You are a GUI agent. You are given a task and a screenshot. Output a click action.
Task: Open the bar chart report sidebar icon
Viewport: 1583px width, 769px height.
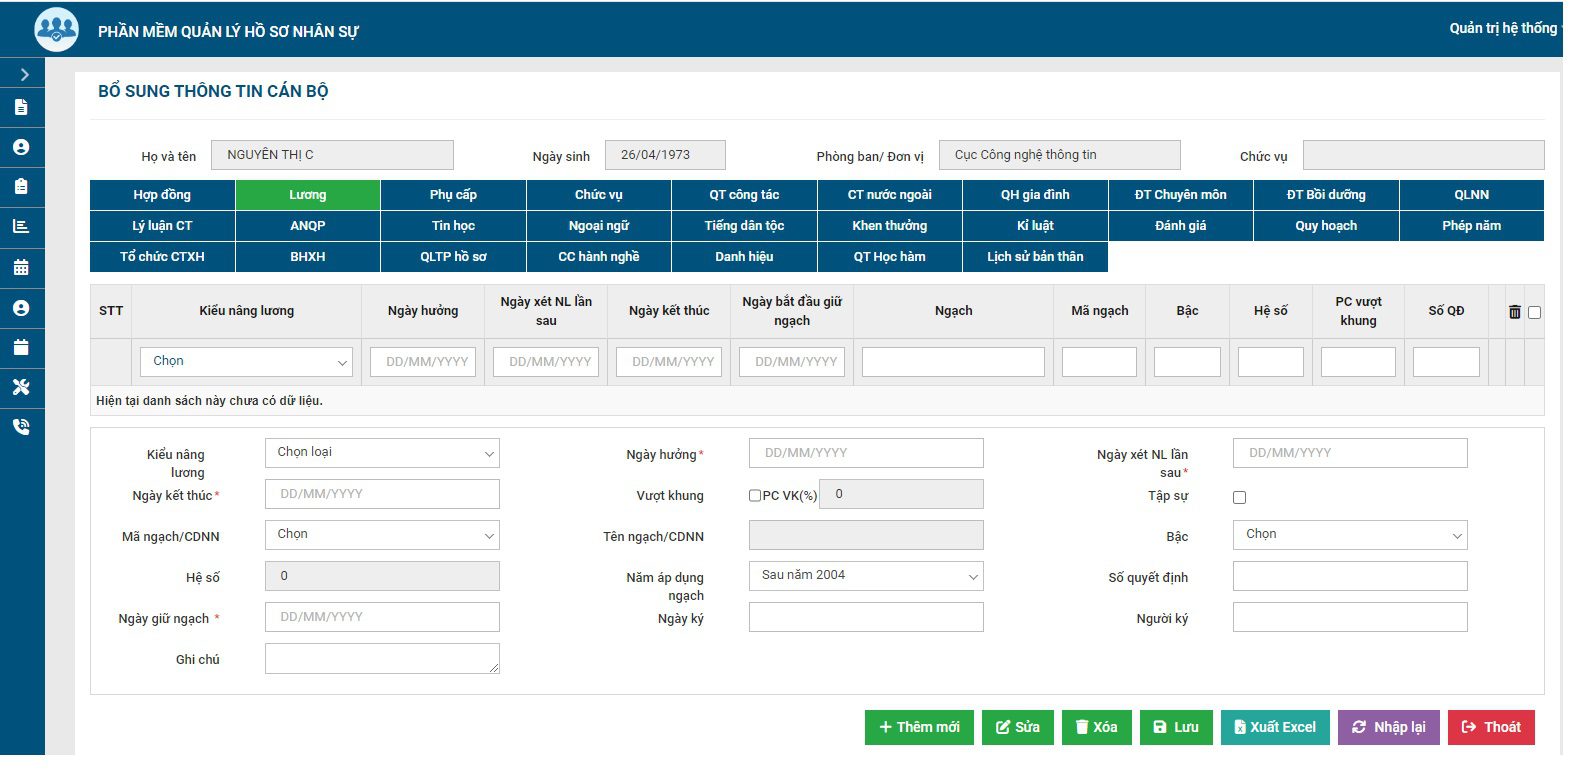tap(21, 227)
